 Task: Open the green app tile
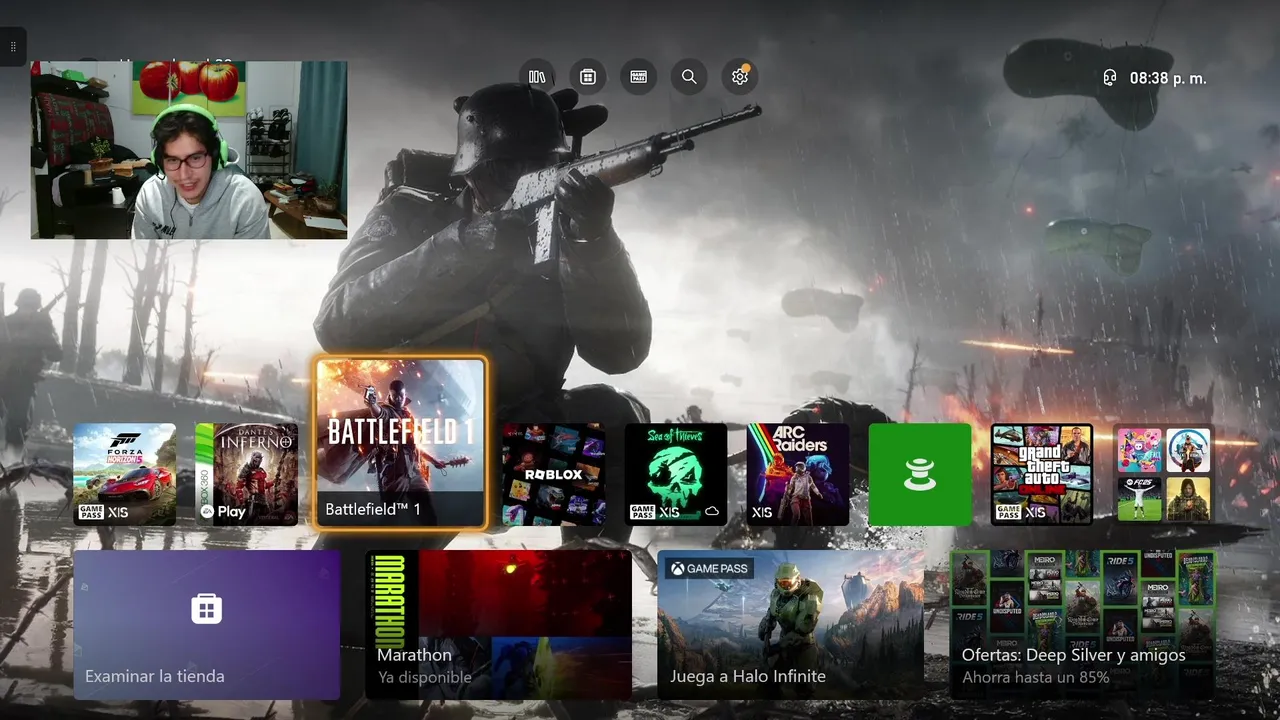click(920, 474)
